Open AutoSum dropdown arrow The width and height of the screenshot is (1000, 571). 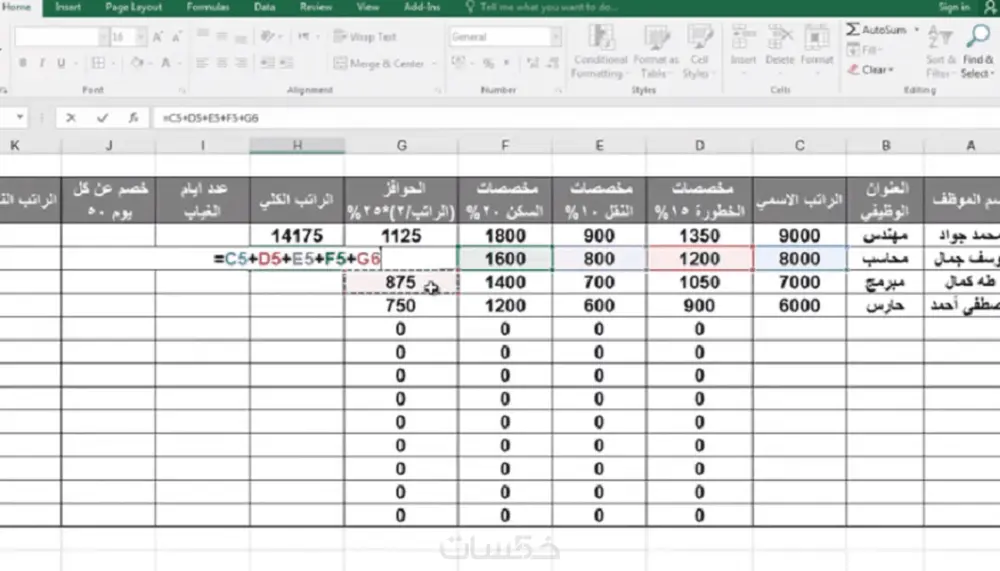[x=916, y=29]
